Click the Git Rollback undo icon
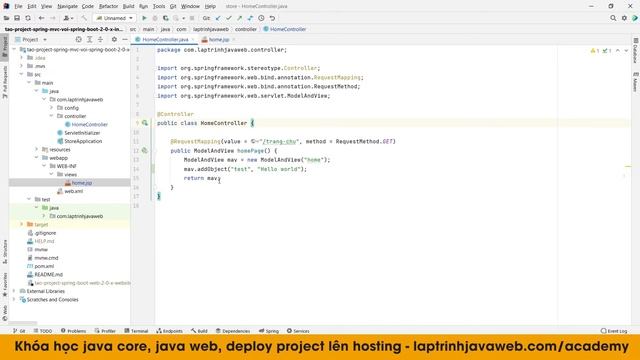Image resolution: width=640 pixels, height=360 pixels. [272, 18]
